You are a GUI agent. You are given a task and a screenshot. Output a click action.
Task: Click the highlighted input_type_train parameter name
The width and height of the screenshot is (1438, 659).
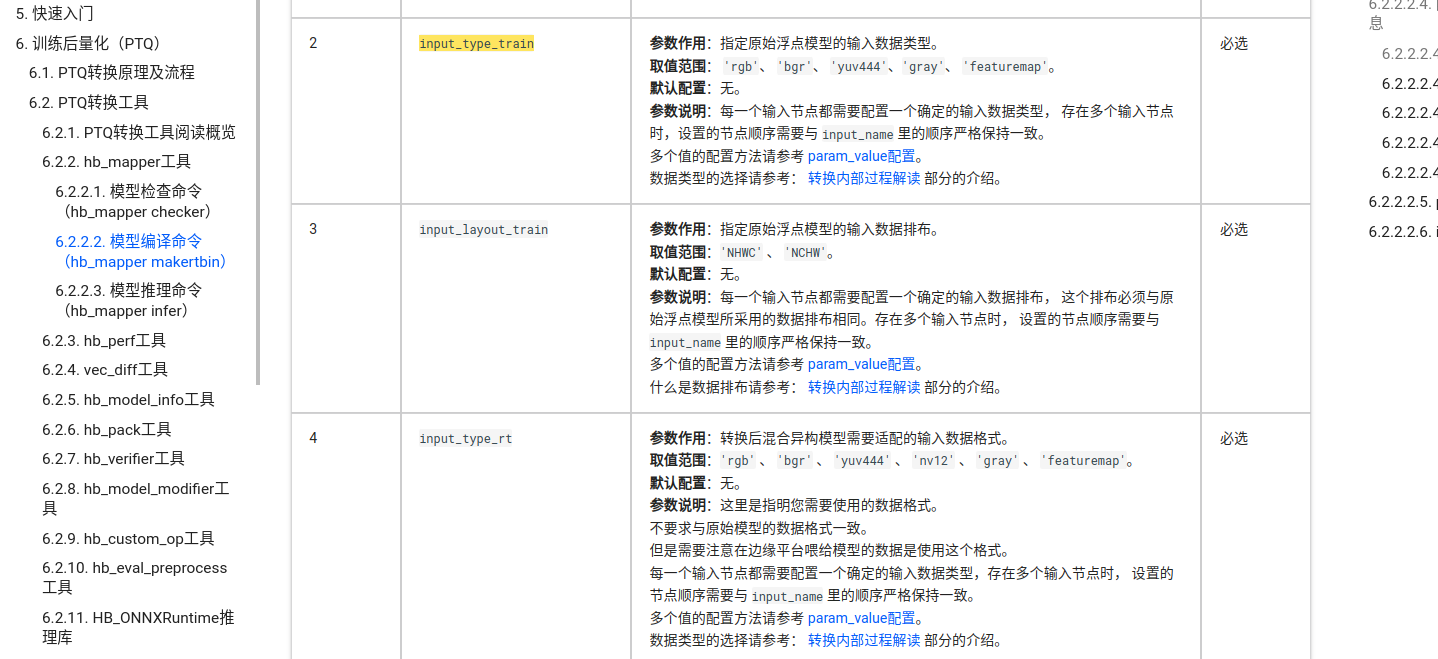pos(476,44)
